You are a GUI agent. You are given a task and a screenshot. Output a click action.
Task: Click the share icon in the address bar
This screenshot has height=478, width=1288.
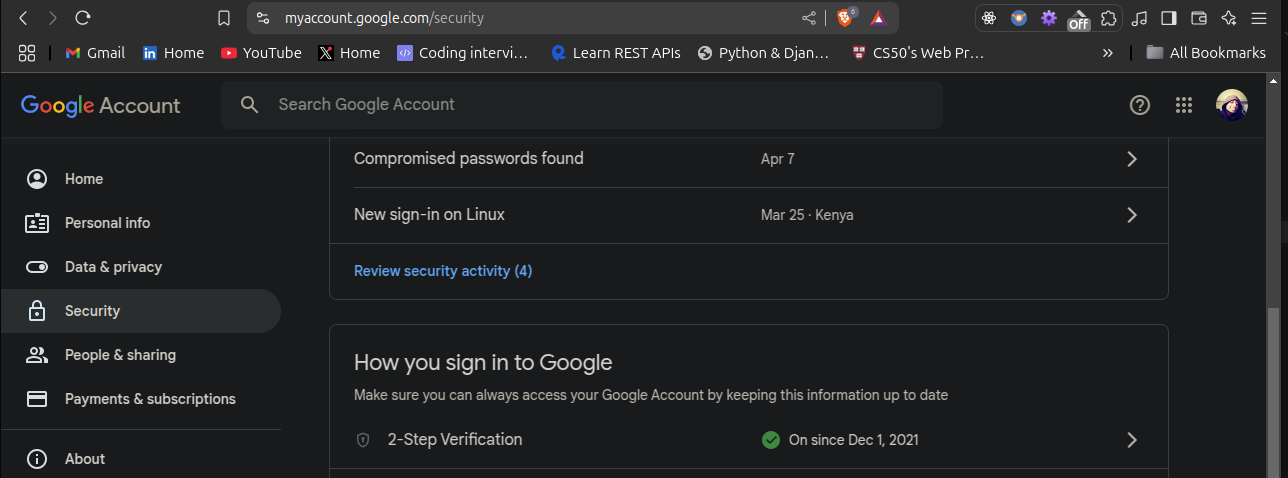[809, 18]
